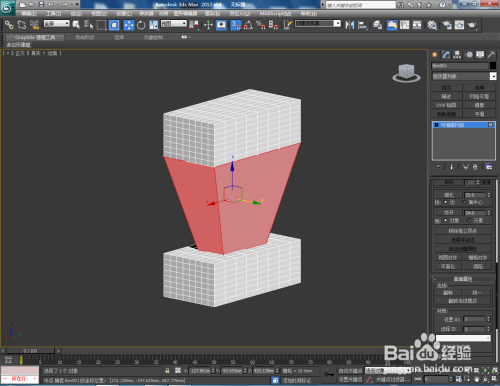500x386 pixels.
Task: Select the To Elements radio button under Explode
Action: pyautogui.click(x=469, y=220)
